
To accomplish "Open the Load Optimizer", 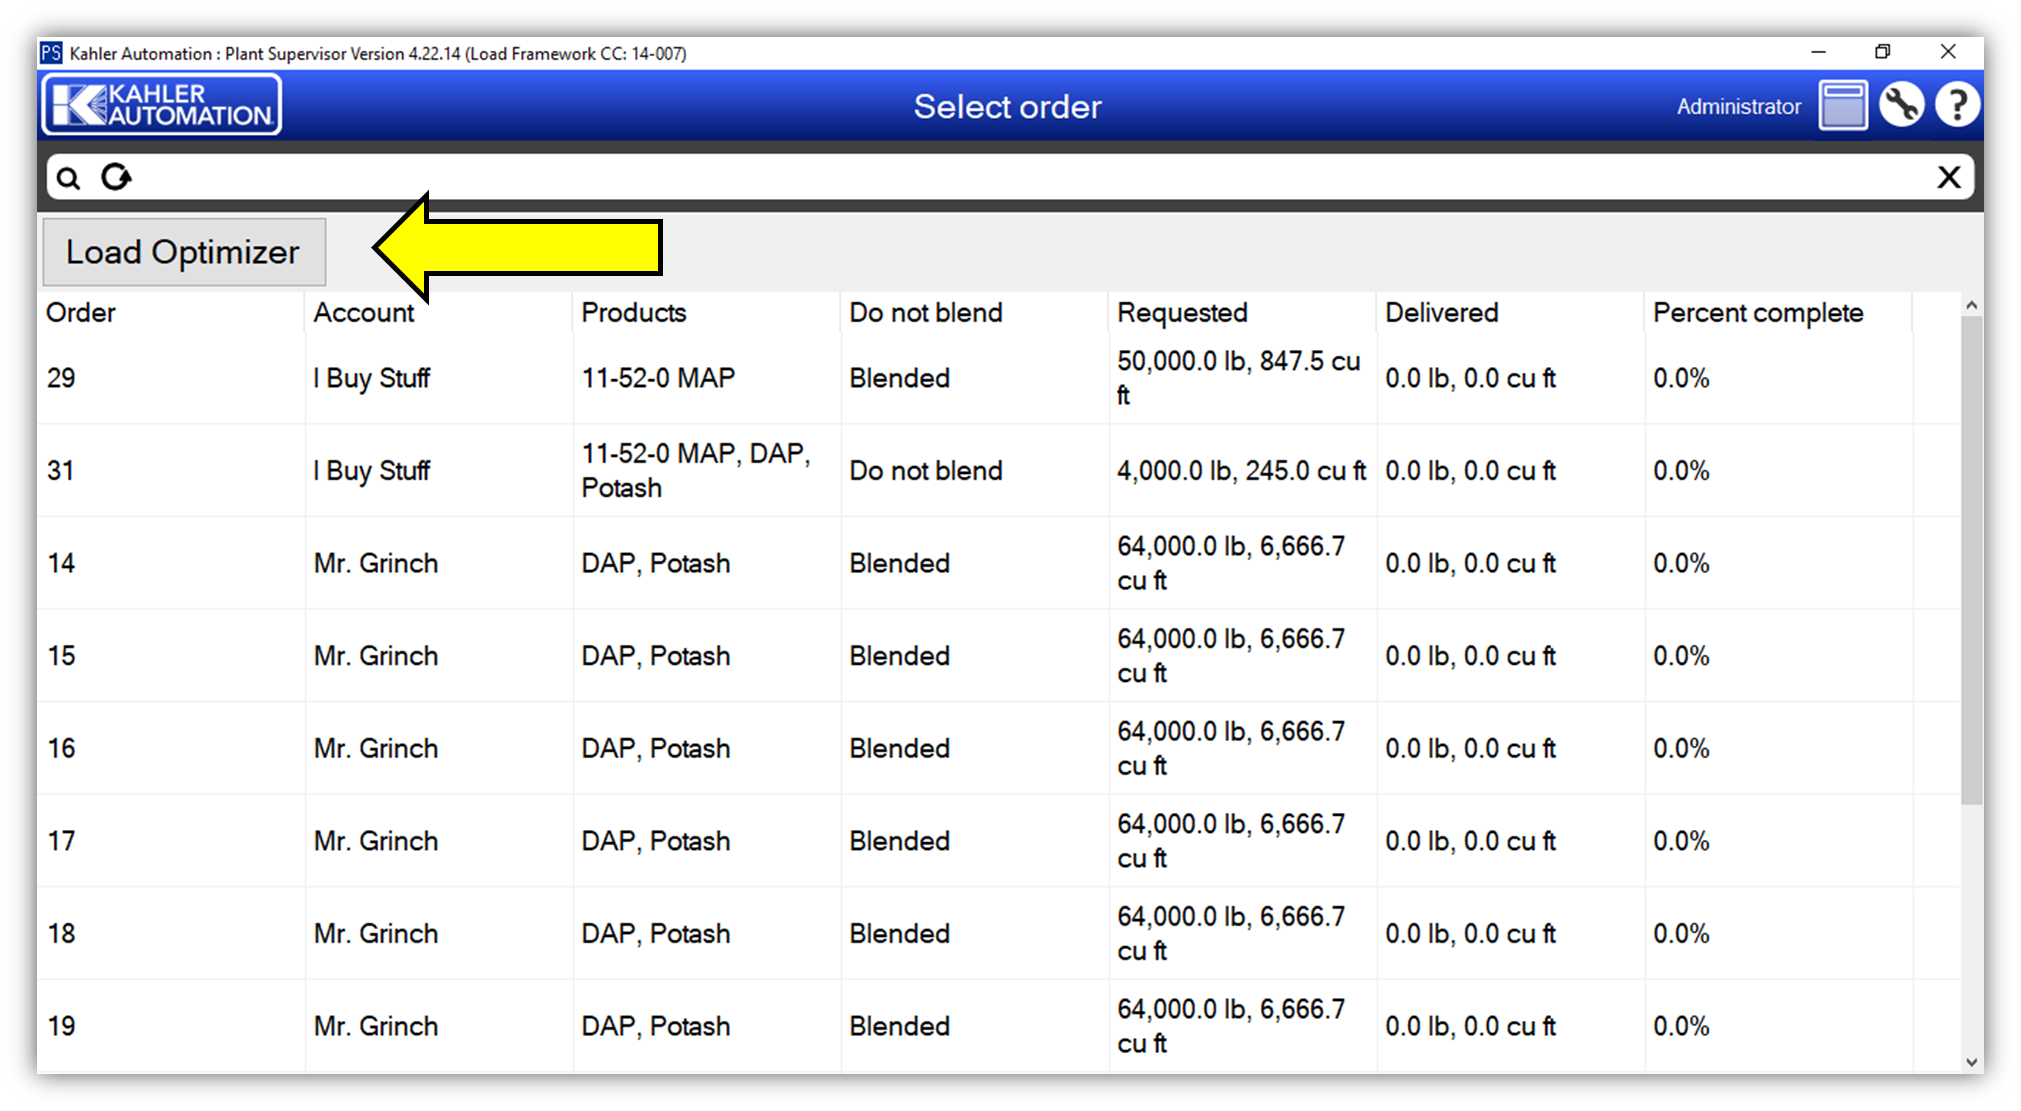I will pyautogui.click(x=183, y=252).
